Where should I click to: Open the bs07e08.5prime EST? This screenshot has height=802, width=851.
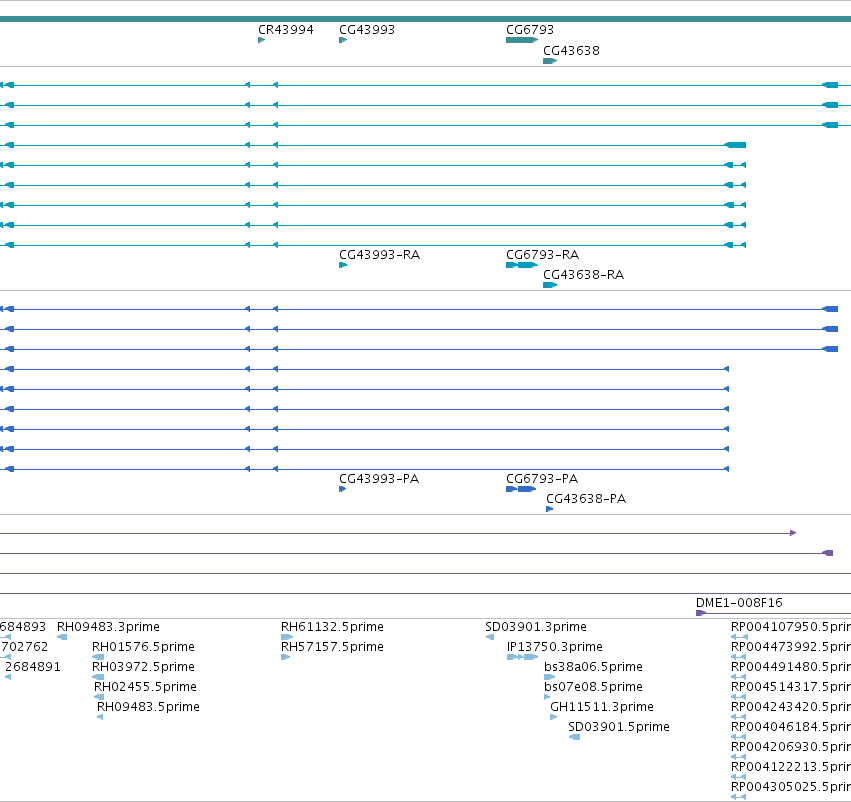(547, 697)
